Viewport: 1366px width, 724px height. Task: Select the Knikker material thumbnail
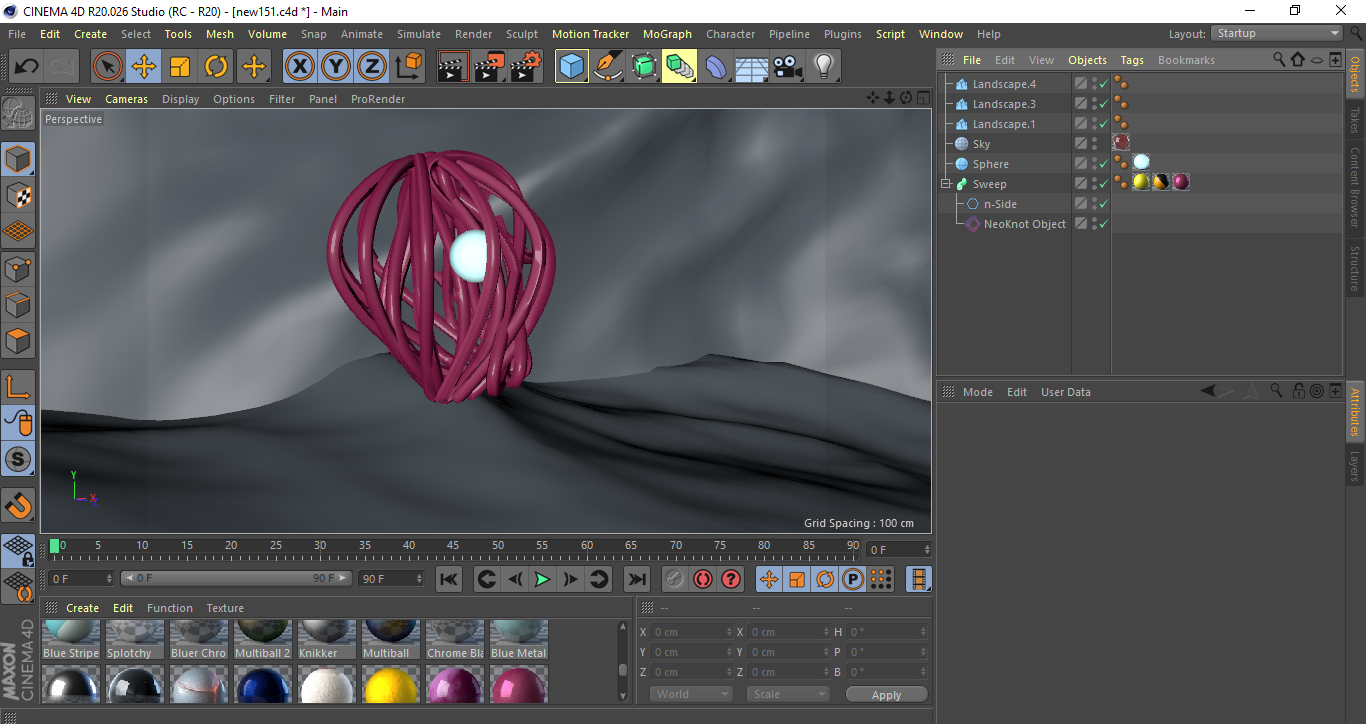click(x=326, y=640)
